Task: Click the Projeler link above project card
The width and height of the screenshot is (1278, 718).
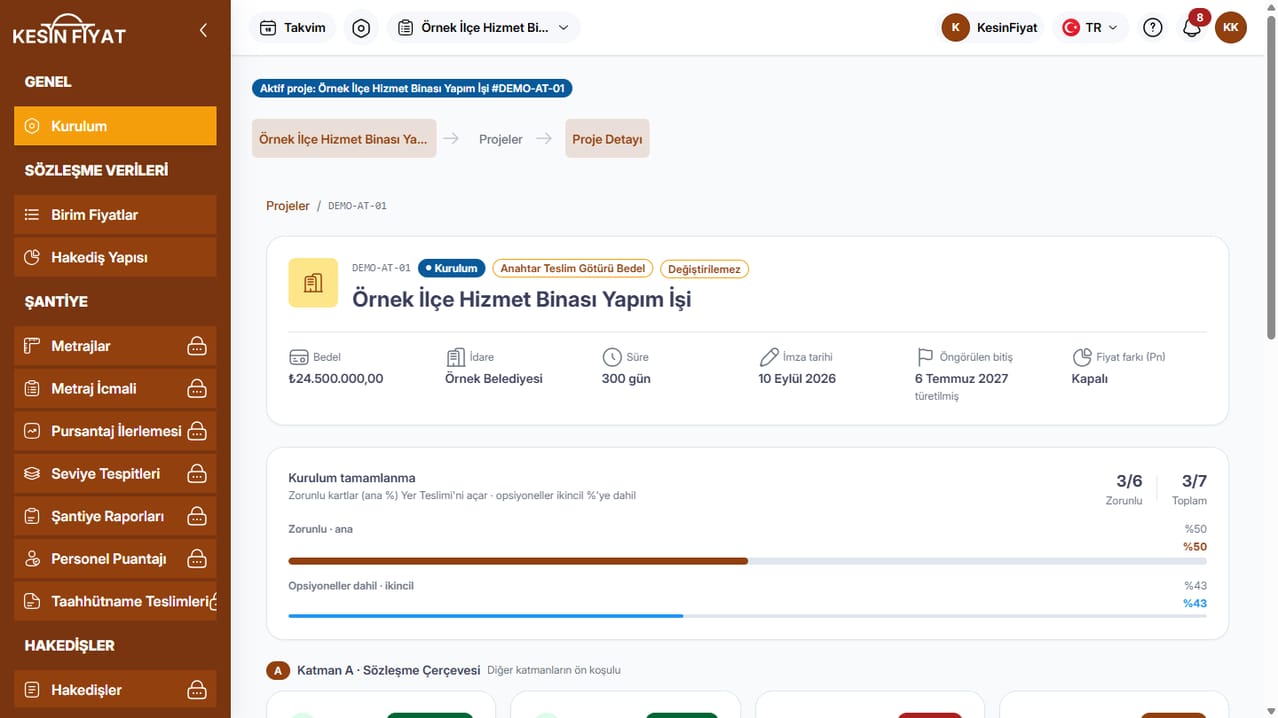Action: tap(288, 206)
